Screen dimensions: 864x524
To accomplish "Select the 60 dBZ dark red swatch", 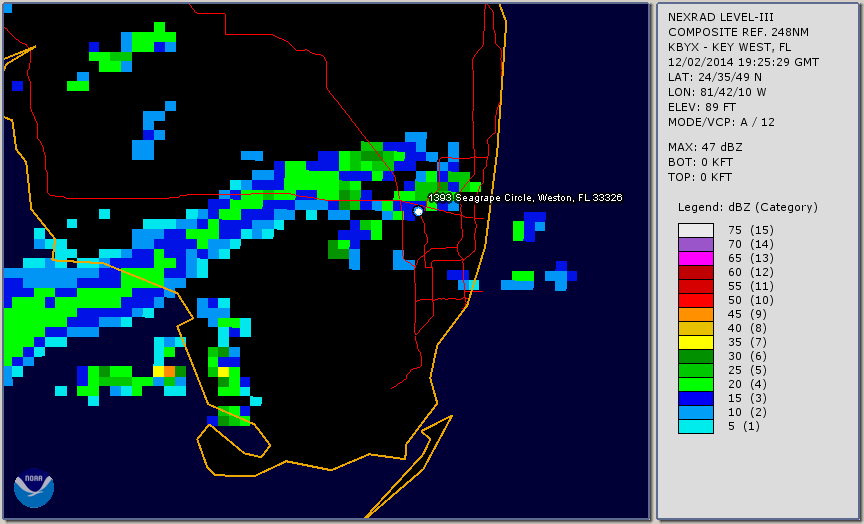I will click(696, 272).
